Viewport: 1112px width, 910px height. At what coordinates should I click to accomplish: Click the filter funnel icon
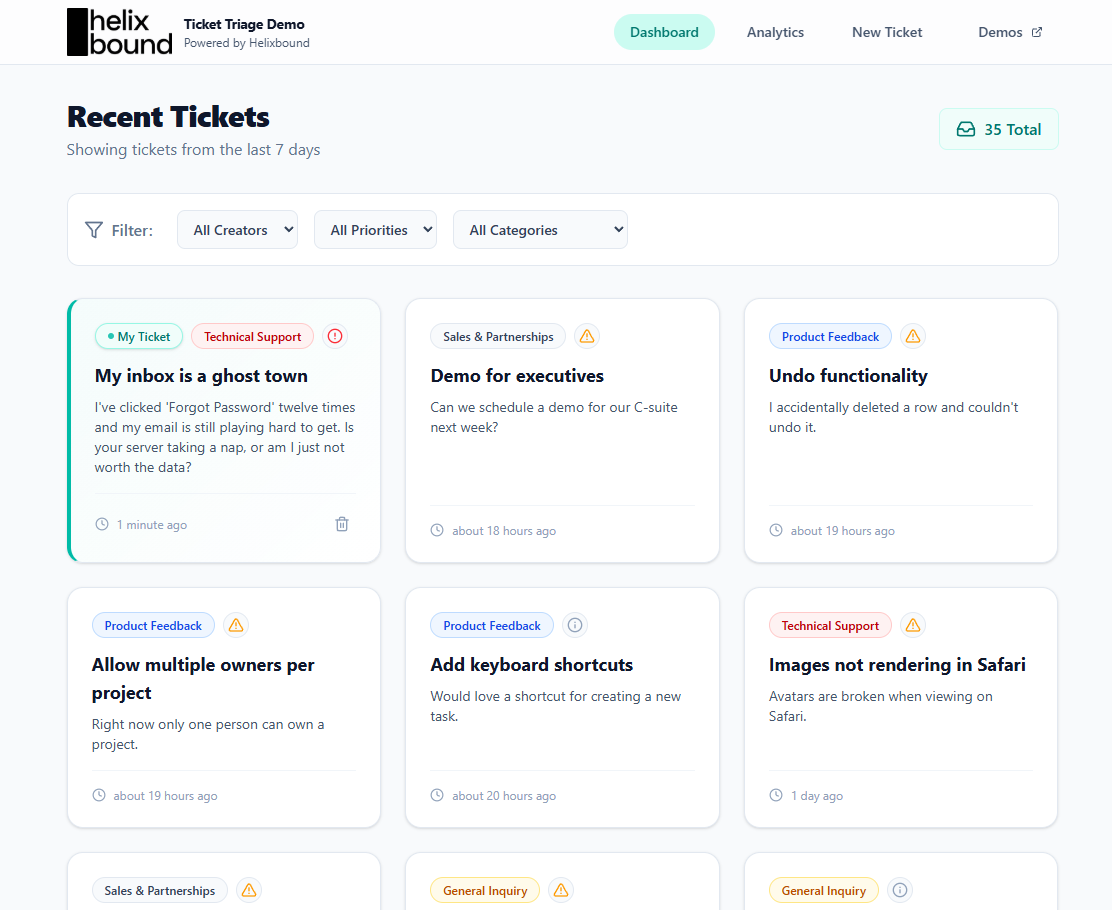[x=93, y=230]
